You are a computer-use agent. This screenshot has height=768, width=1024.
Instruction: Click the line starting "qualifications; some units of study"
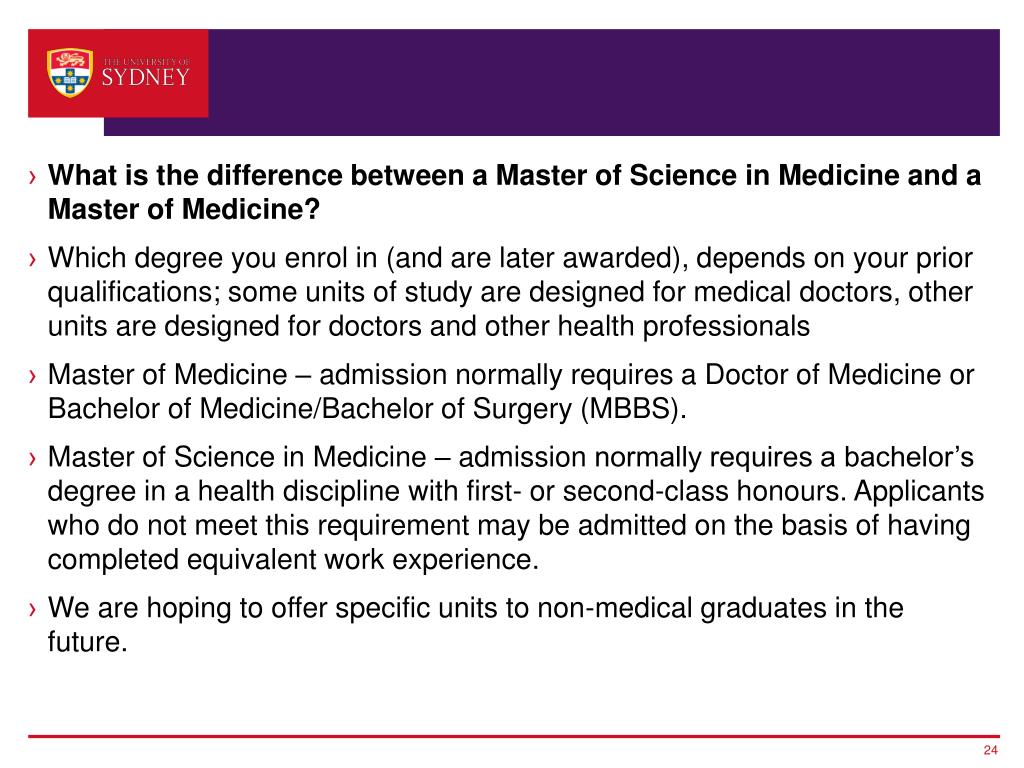tap(510, 293)
